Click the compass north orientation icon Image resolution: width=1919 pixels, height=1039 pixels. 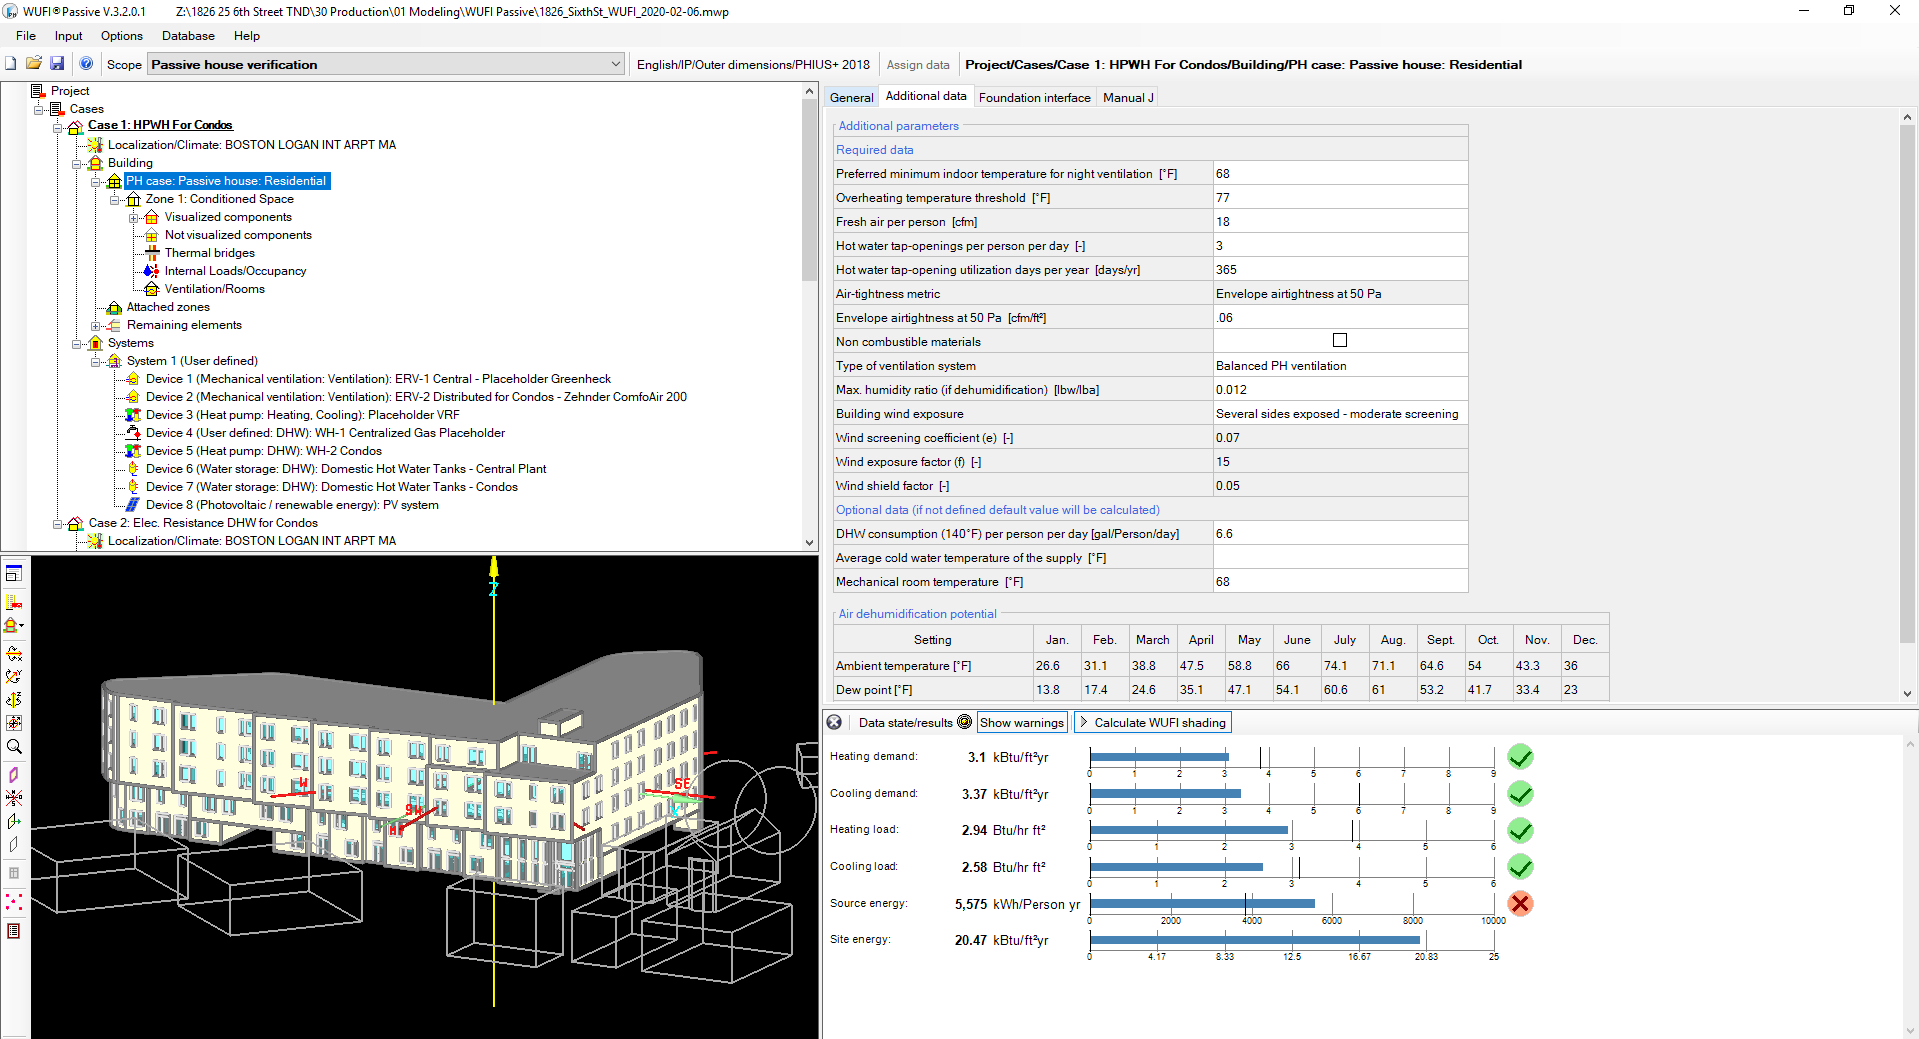coord(14,798)
